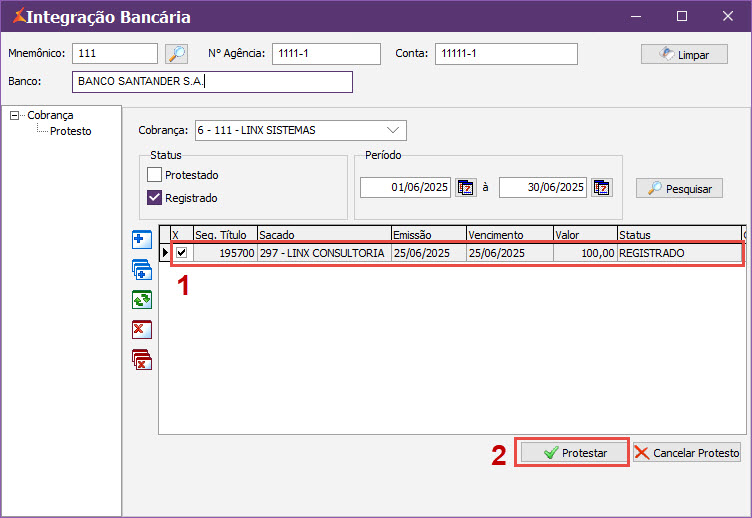Click the Valor column header
Screen dimensions: 752x518
coord(586,235)
